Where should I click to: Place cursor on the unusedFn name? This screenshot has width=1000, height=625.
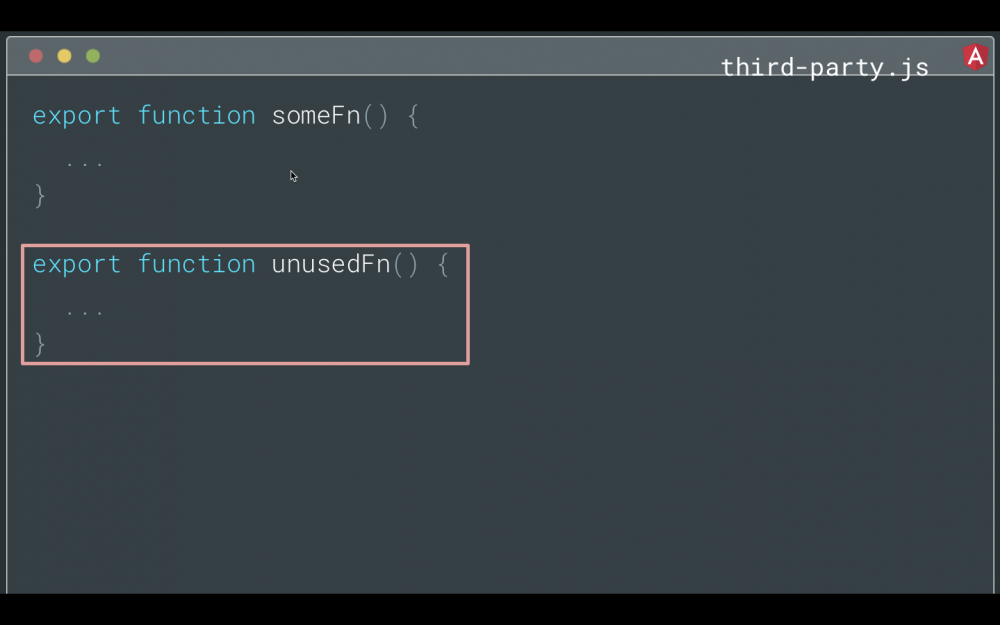[x=331, y=265]
